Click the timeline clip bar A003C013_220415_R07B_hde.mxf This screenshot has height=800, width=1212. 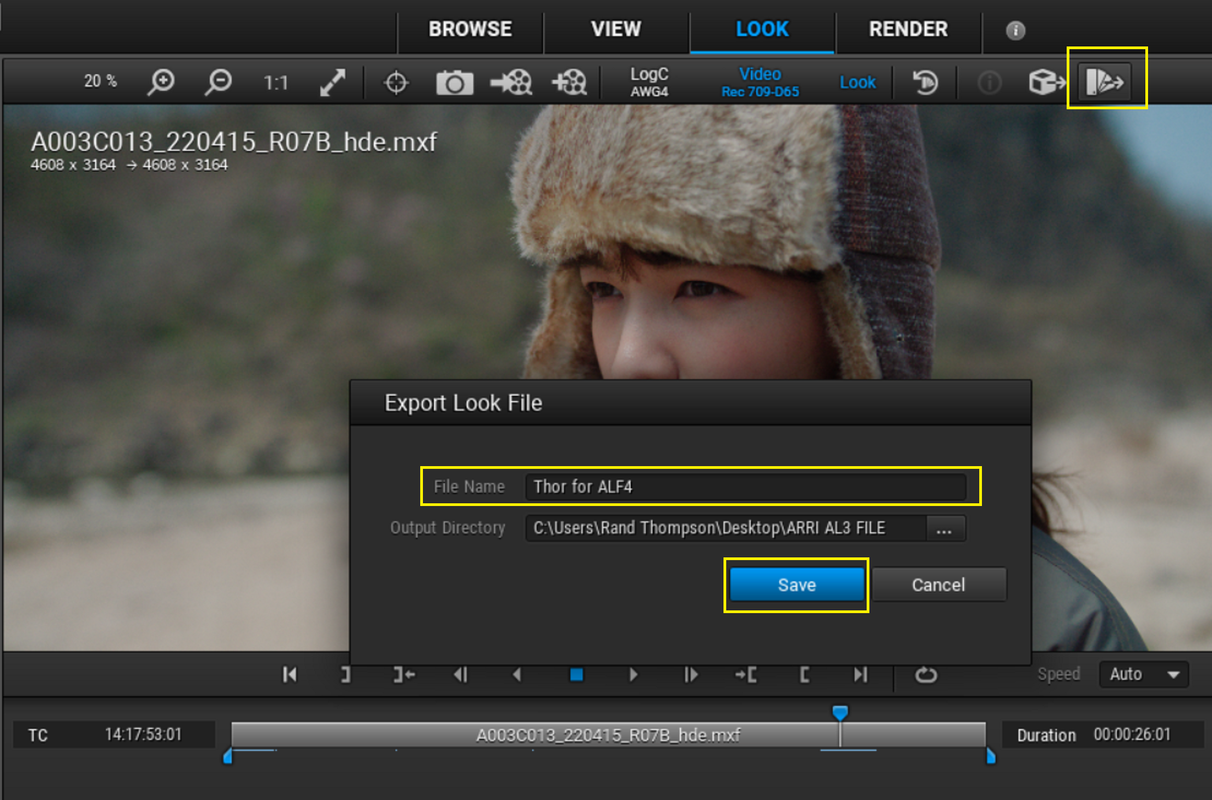[x=608, y=735]
